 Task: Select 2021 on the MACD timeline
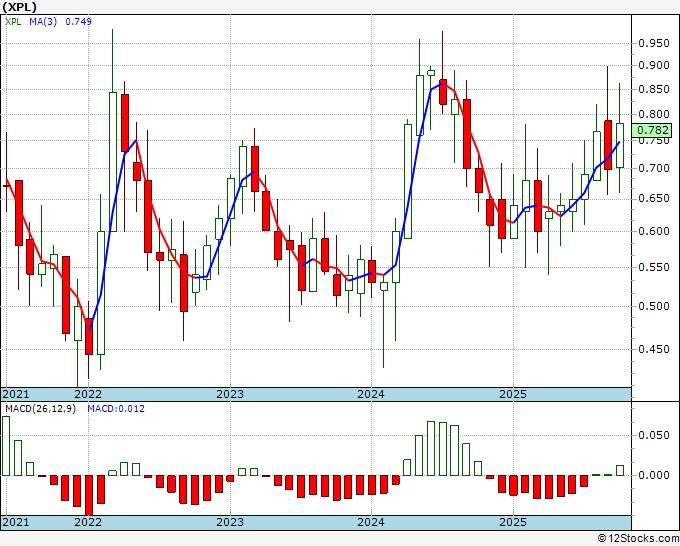[16, 522]
